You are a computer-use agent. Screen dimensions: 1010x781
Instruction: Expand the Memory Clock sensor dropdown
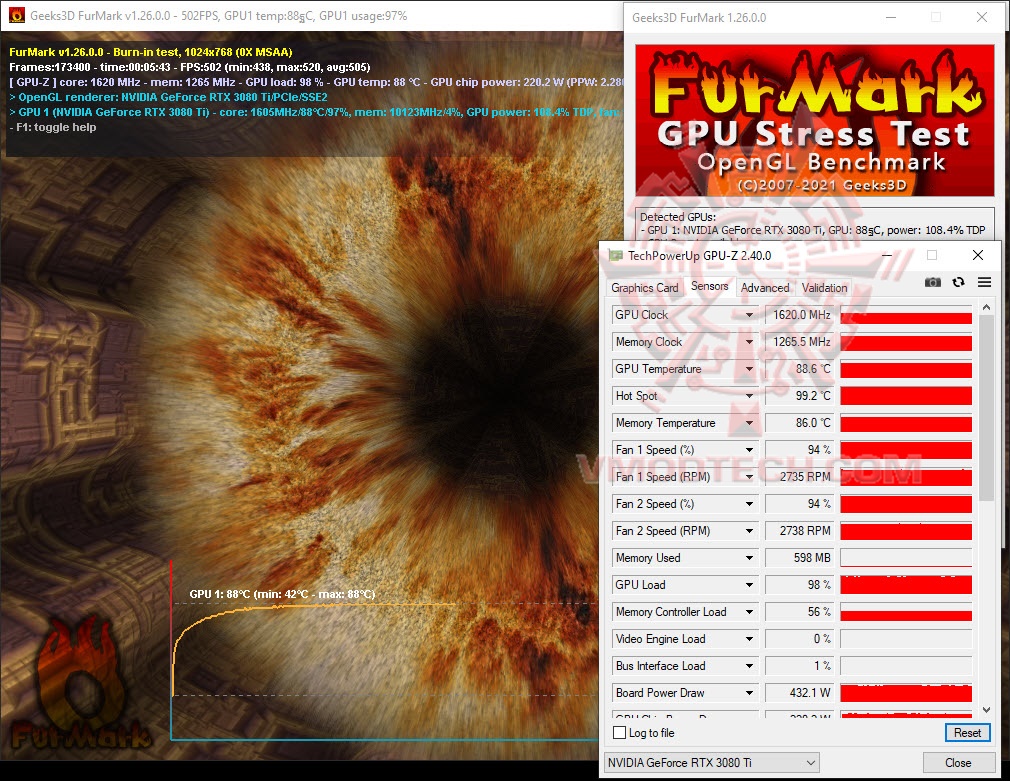click(x=749, y=342)
